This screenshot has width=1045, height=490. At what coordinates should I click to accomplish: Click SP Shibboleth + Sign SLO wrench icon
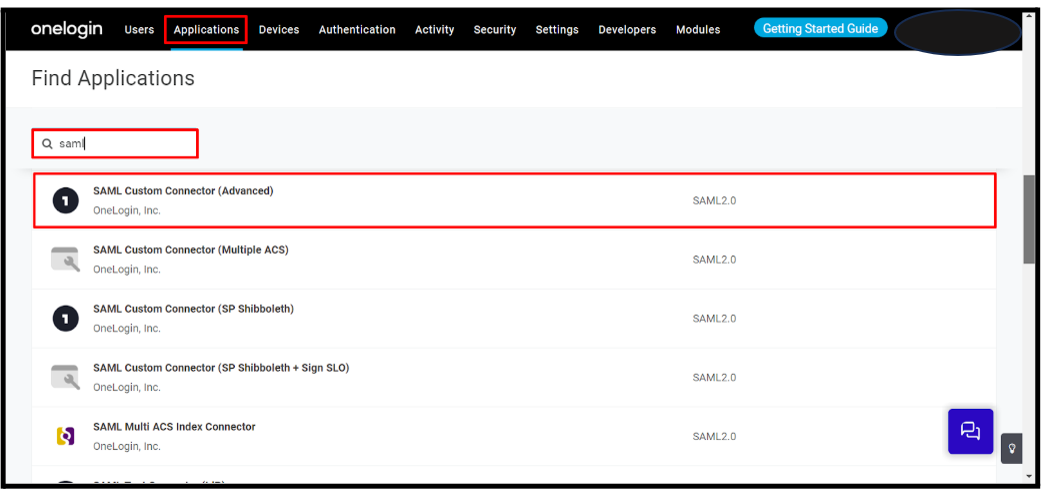(65, 377)
